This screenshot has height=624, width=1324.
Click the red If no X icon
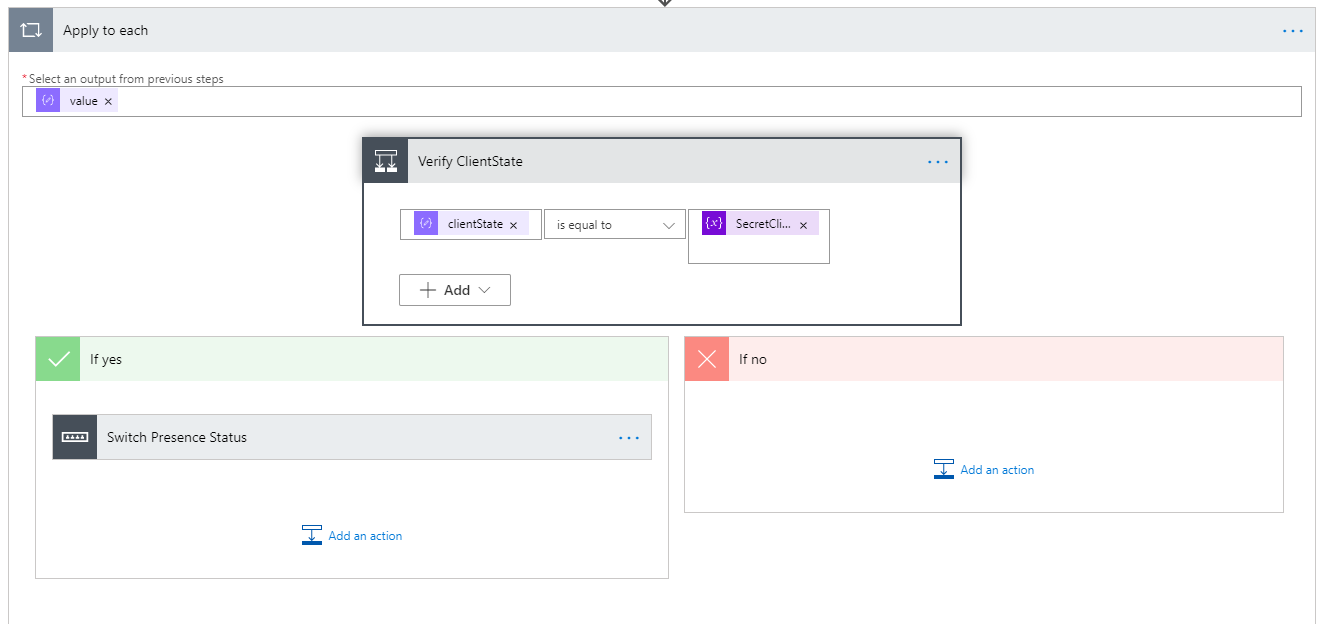tap(707, 359)
